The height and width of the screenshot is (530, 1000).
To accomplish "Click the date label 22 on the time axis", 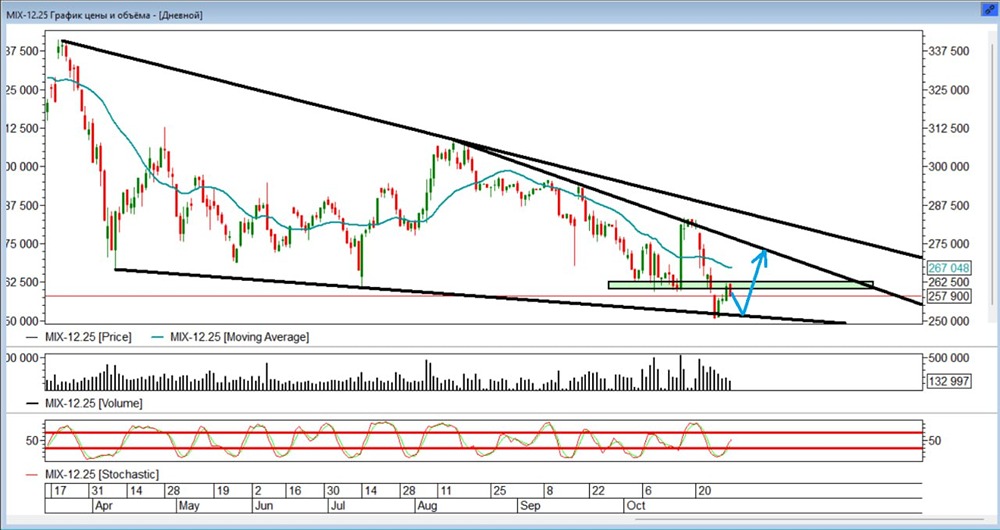I will pos(597,491).
